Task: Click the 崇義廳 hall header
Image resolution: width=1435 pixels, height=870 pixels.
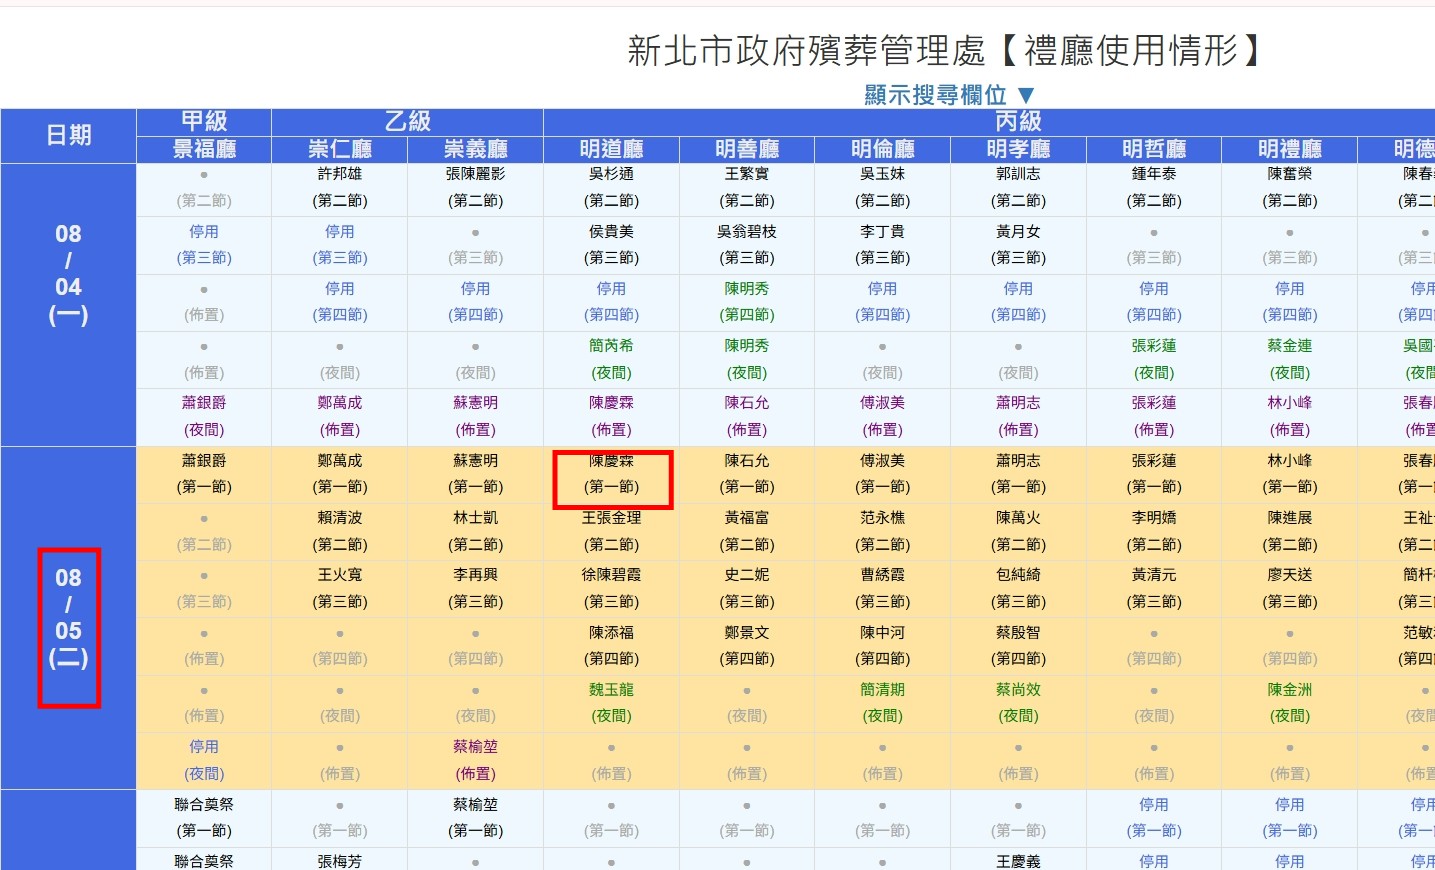Action: [x=476, y=150]
